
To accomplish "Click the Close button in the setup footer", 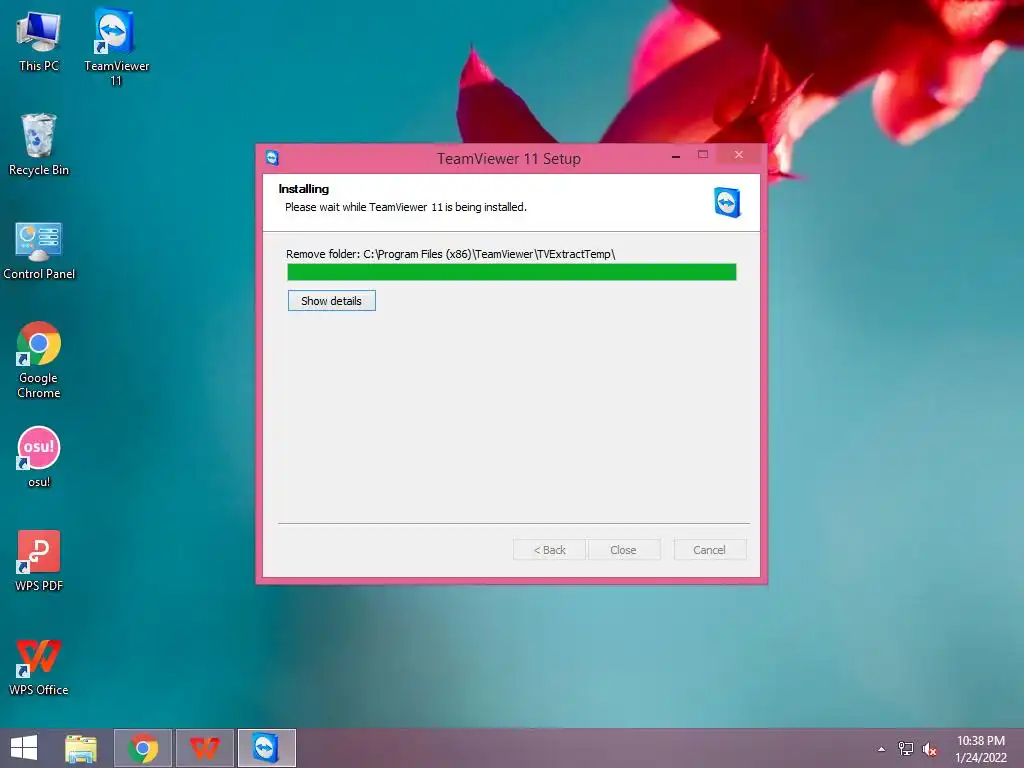I will pyautogui.click(x=624, y=550).
